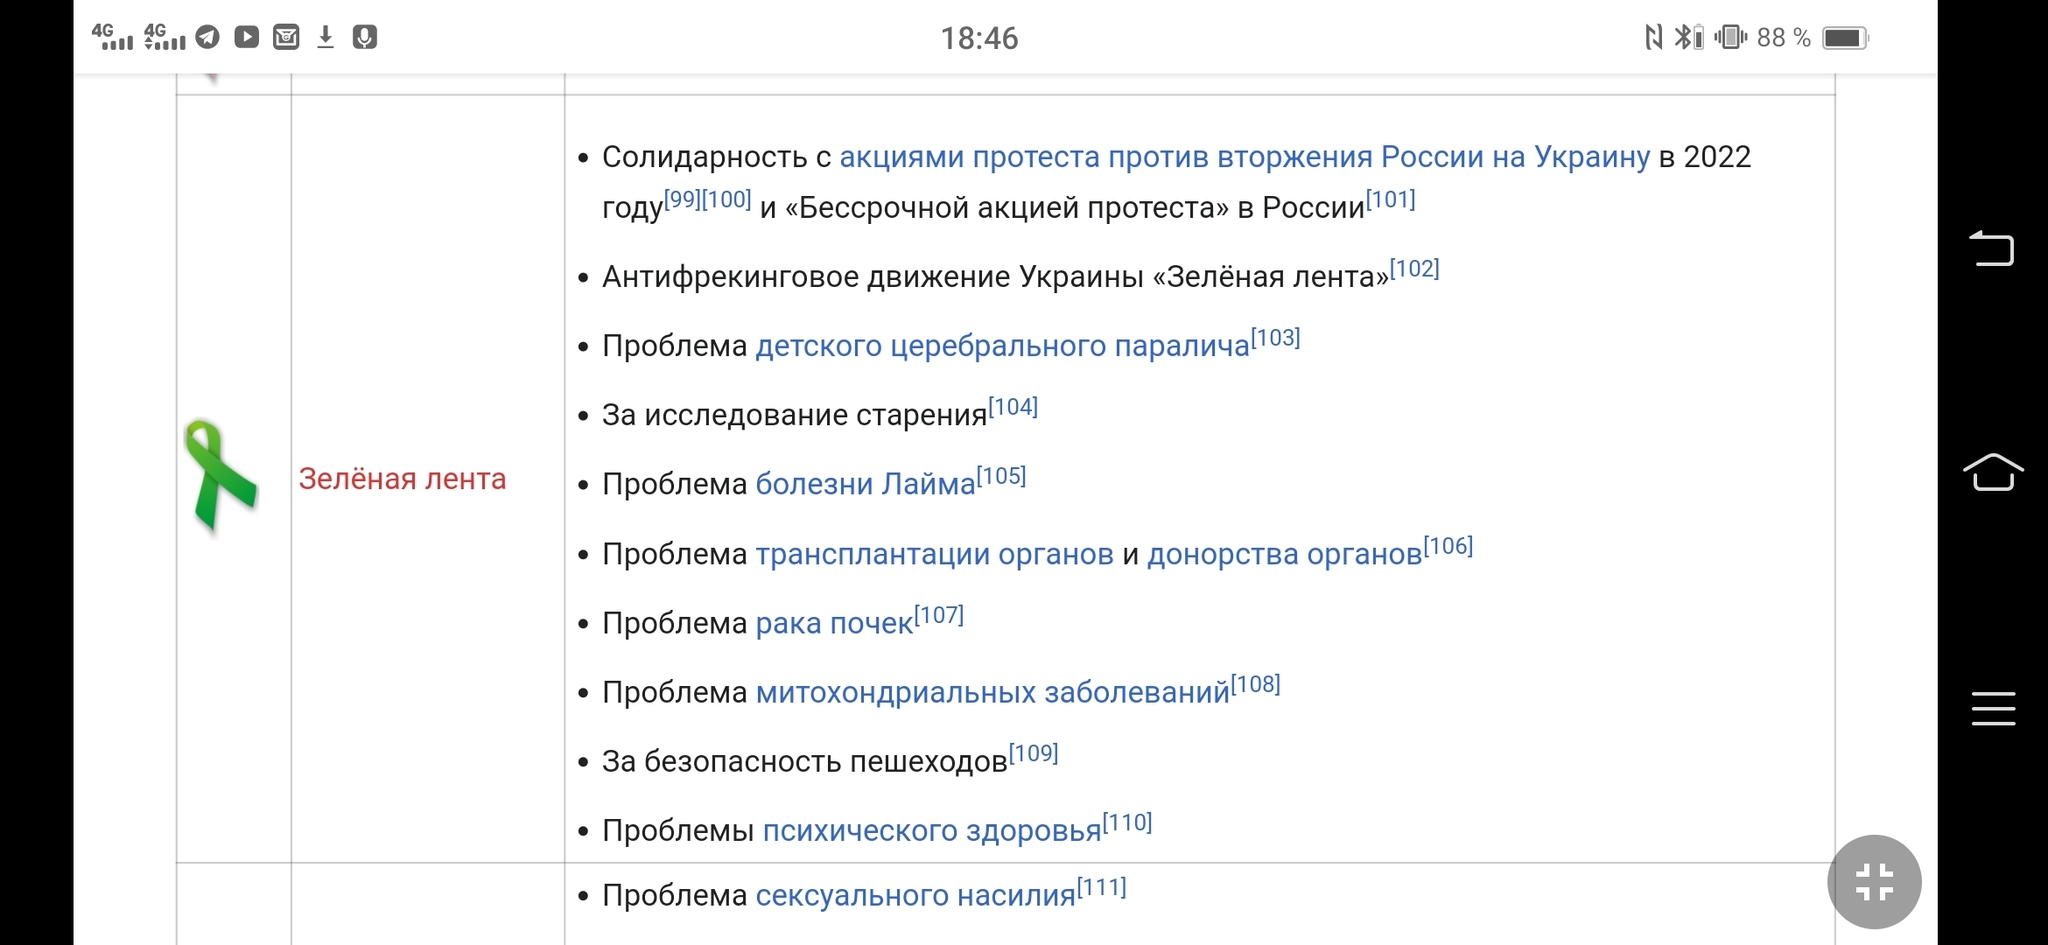Open the донорства органов link
The image size is (2048, 945).
coord(1284,554)
